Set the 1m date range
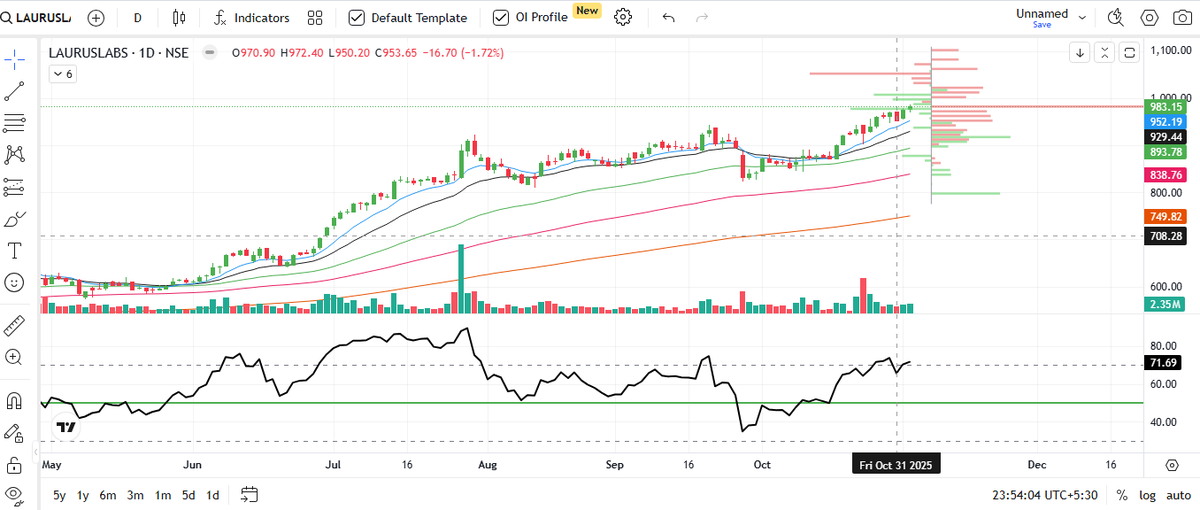 162,495
